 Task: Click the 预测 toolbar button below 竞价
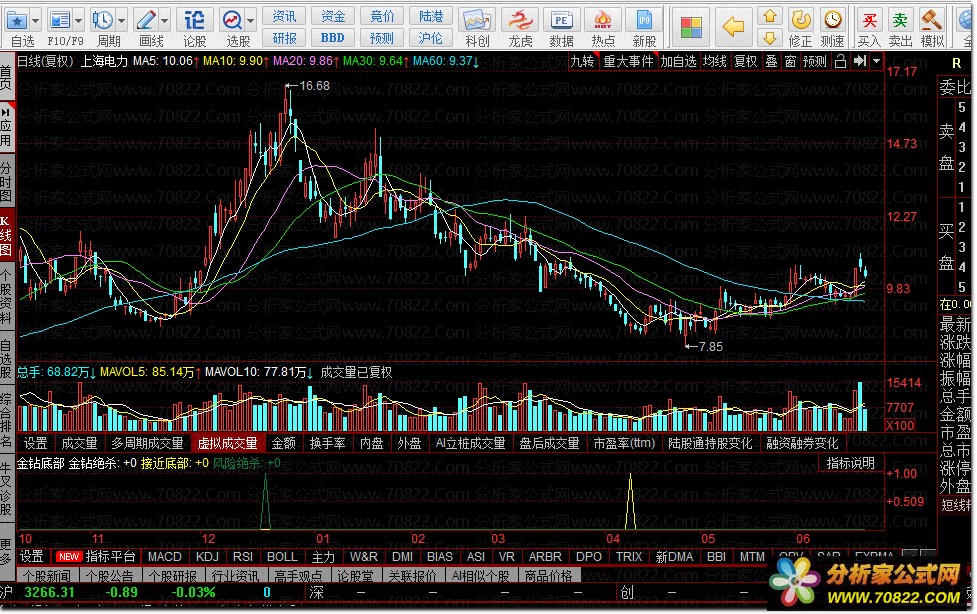click(x=382, y=38)
